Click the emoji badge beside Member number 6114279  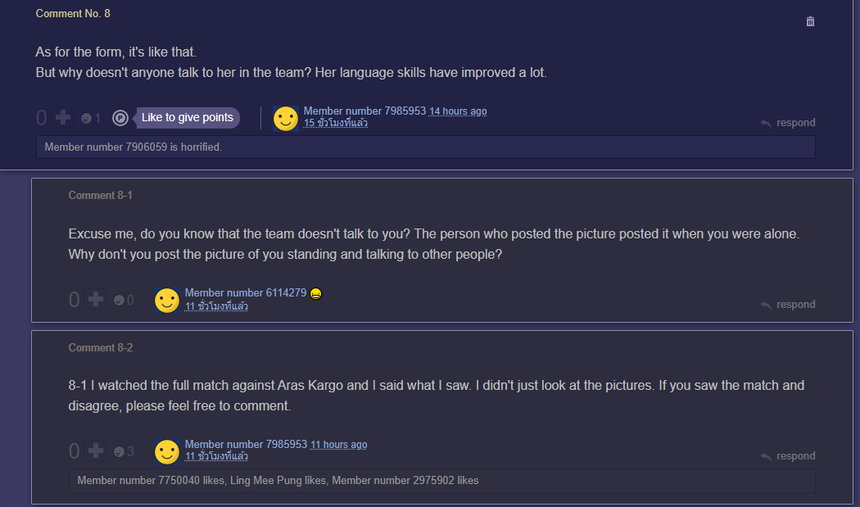316,293
